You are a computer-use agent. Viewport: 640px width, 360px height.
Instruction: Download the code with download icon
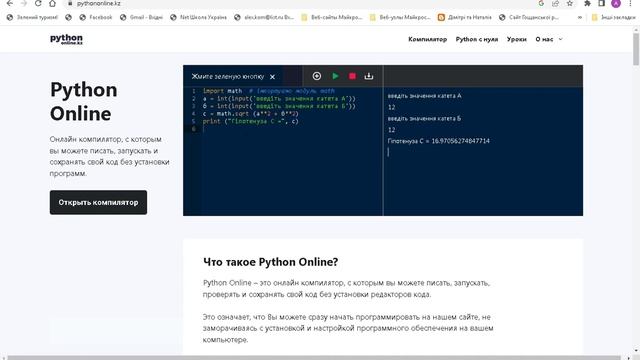(x=369, y=76)
